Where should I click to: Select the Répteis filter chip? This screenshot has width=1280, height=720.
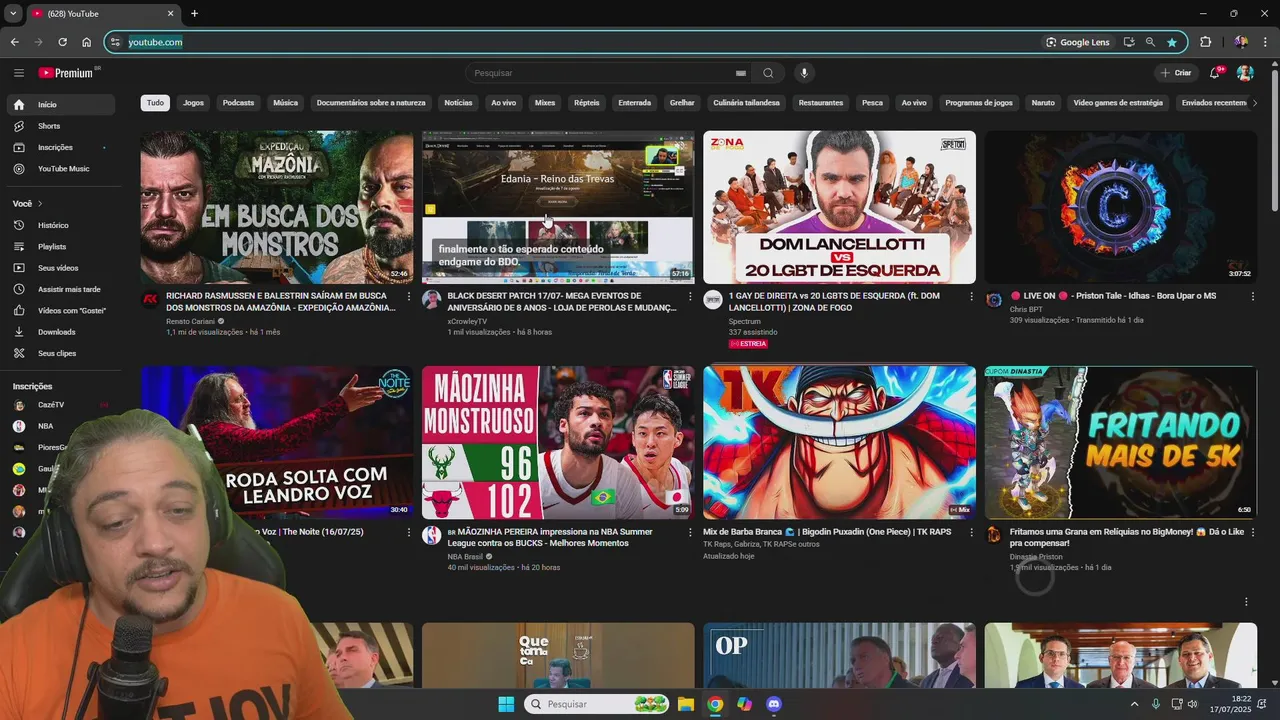(x=586, y=103)
